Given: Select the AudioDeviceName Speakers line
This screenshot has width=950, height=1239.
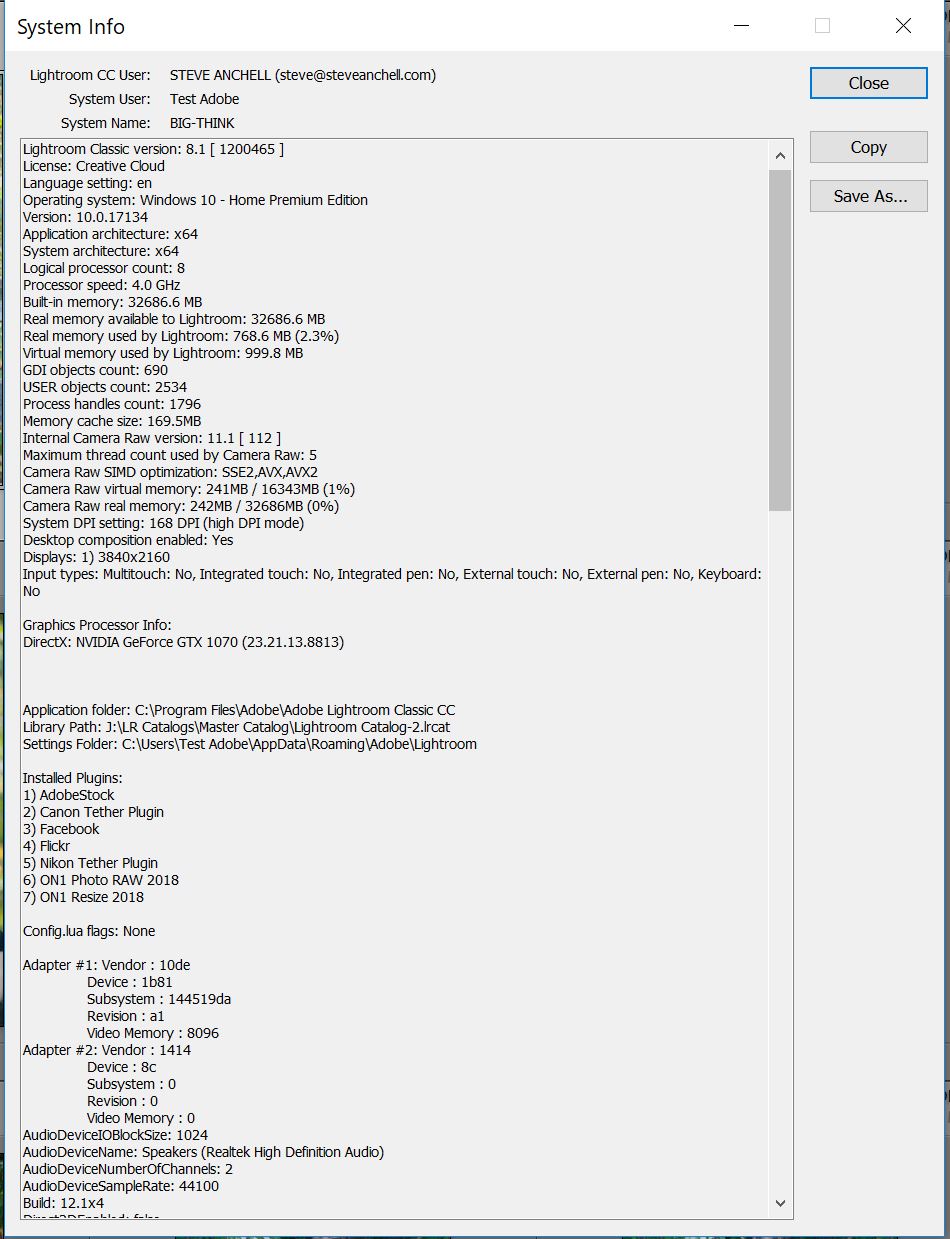Looking at the screenshot, I should click(203, 1152).
